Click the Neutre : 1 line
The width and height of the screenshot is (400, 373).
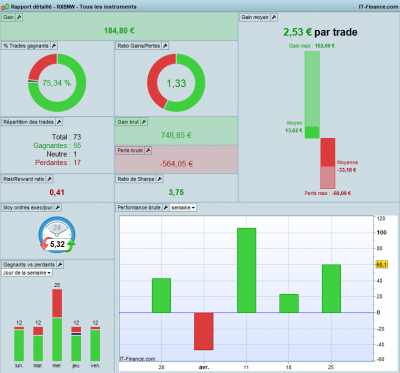pos(62,154)
